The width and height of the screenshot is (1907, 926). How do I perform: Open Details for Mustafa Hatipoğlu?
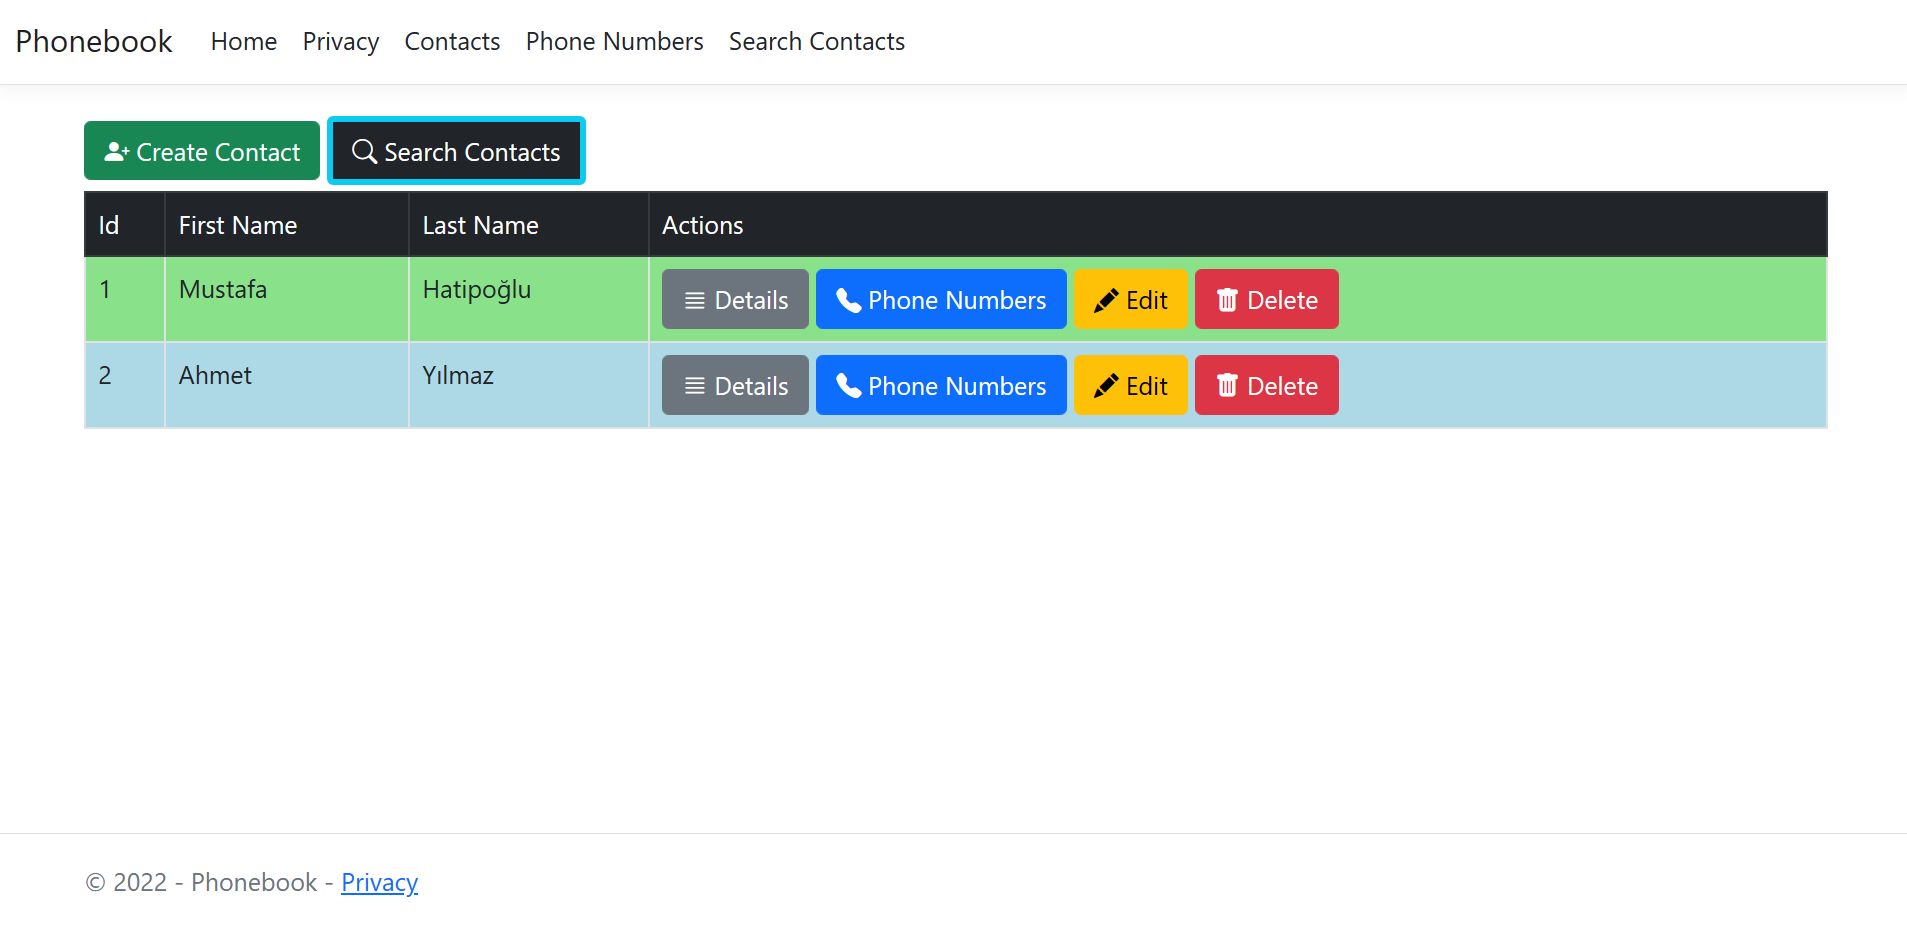pos(735,299)
